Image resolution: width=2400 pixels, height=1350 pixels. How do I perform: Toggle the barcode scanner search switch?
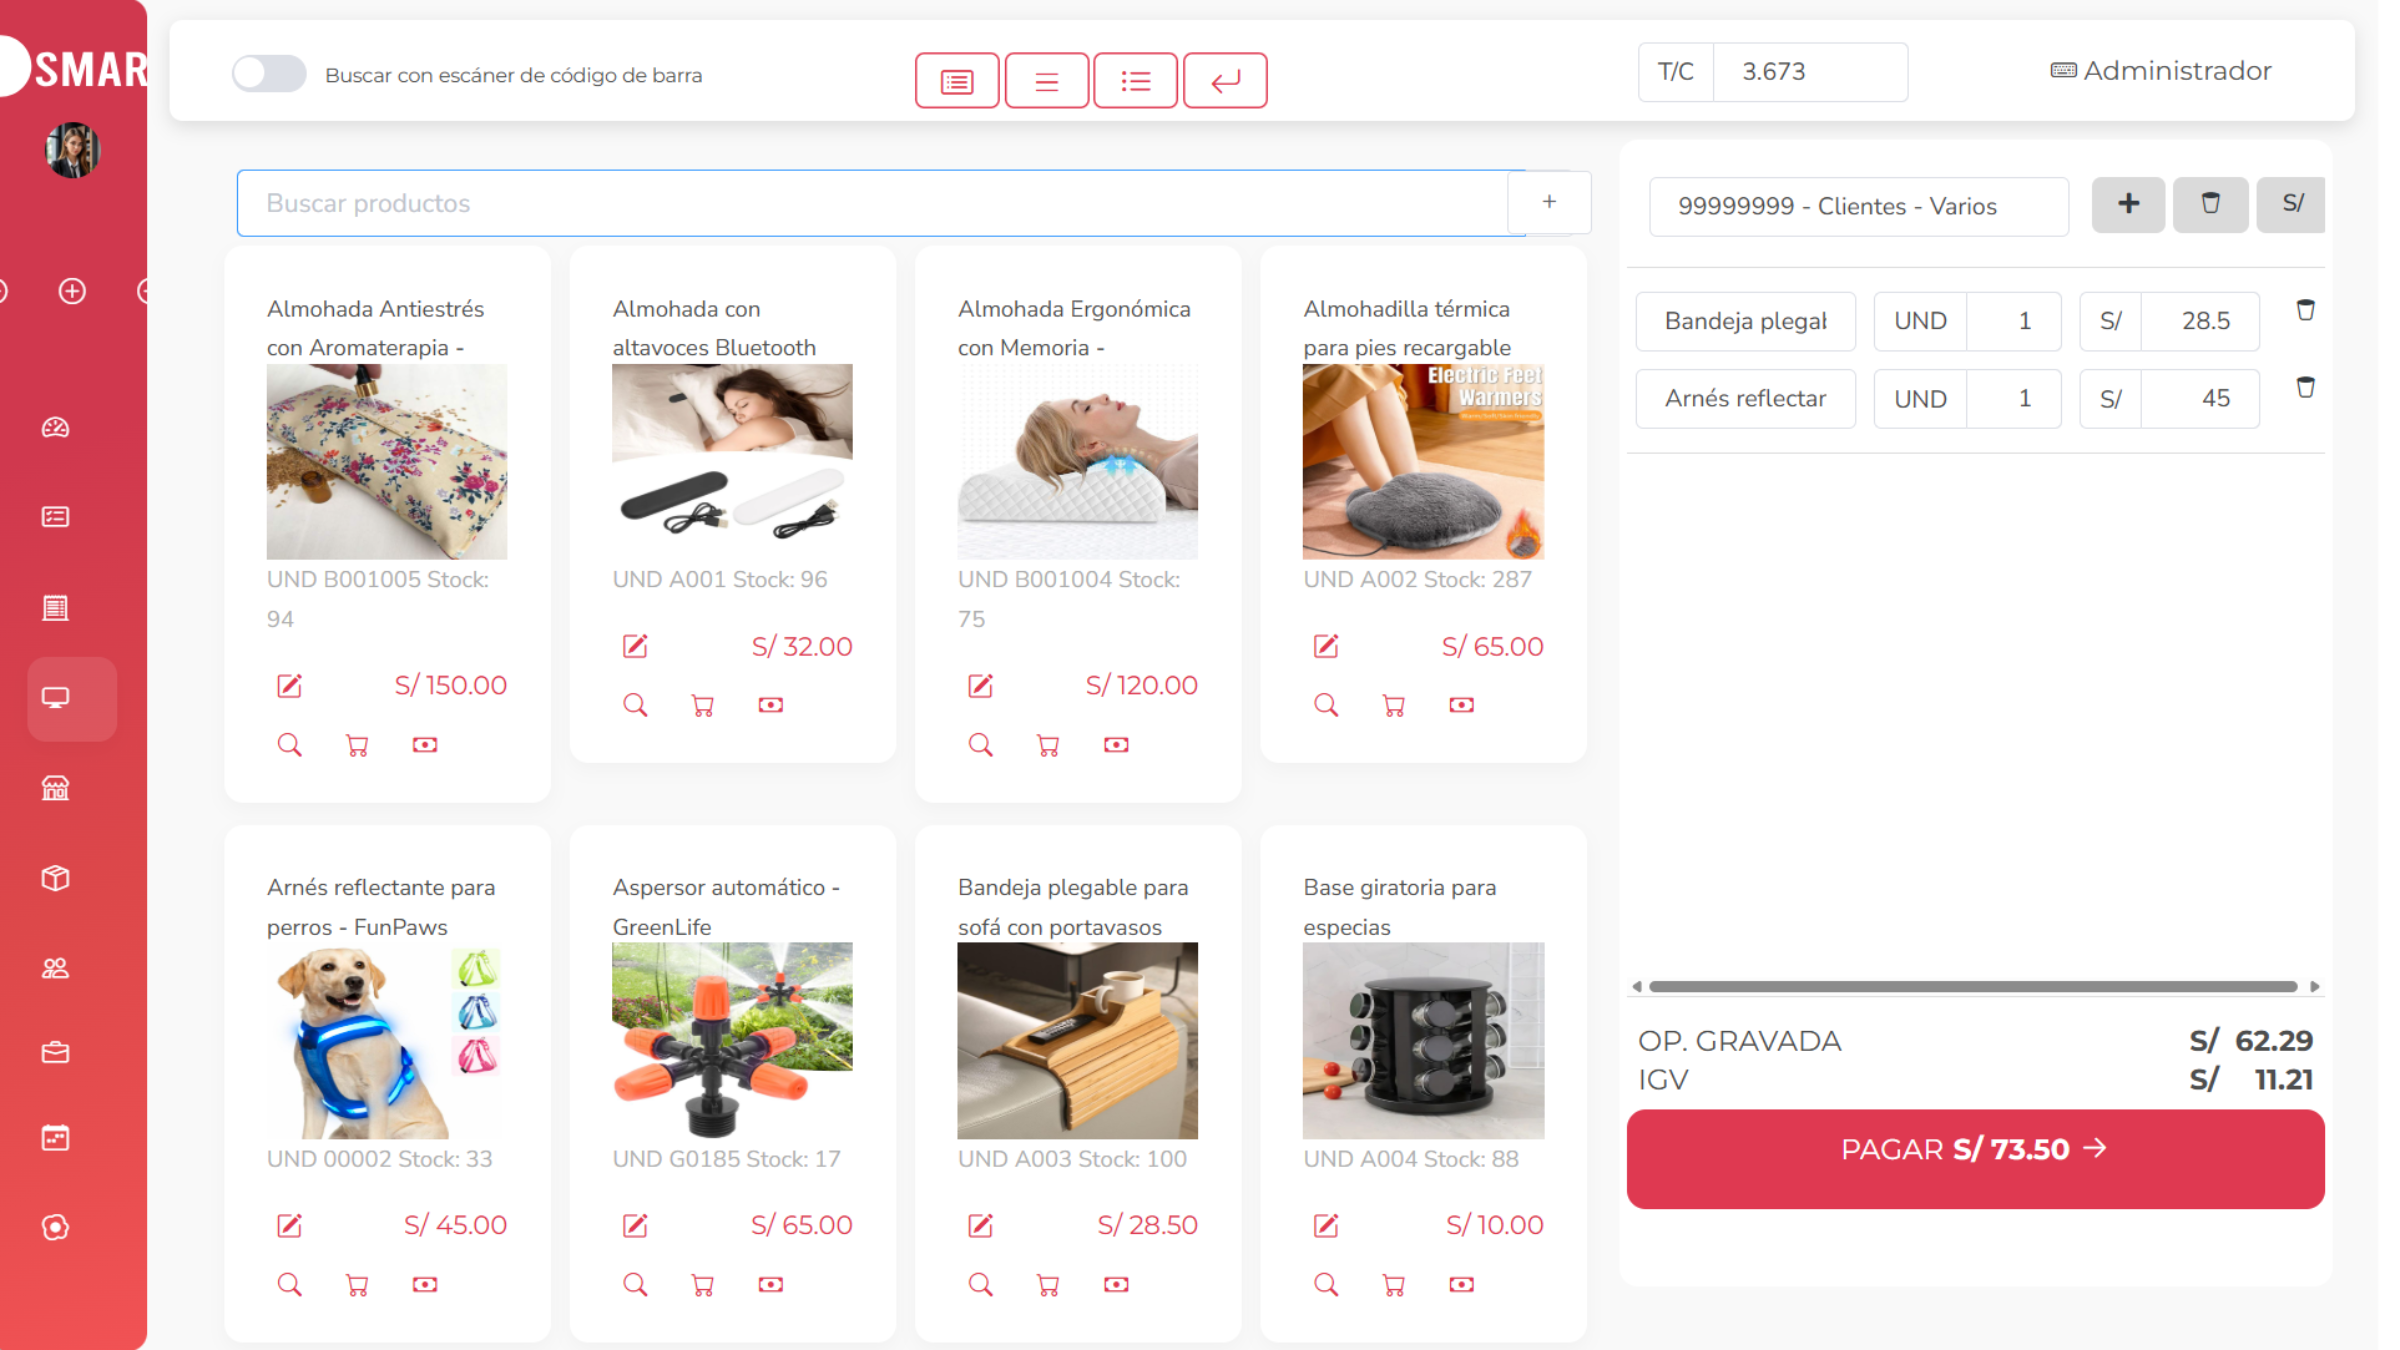point(268,74)
